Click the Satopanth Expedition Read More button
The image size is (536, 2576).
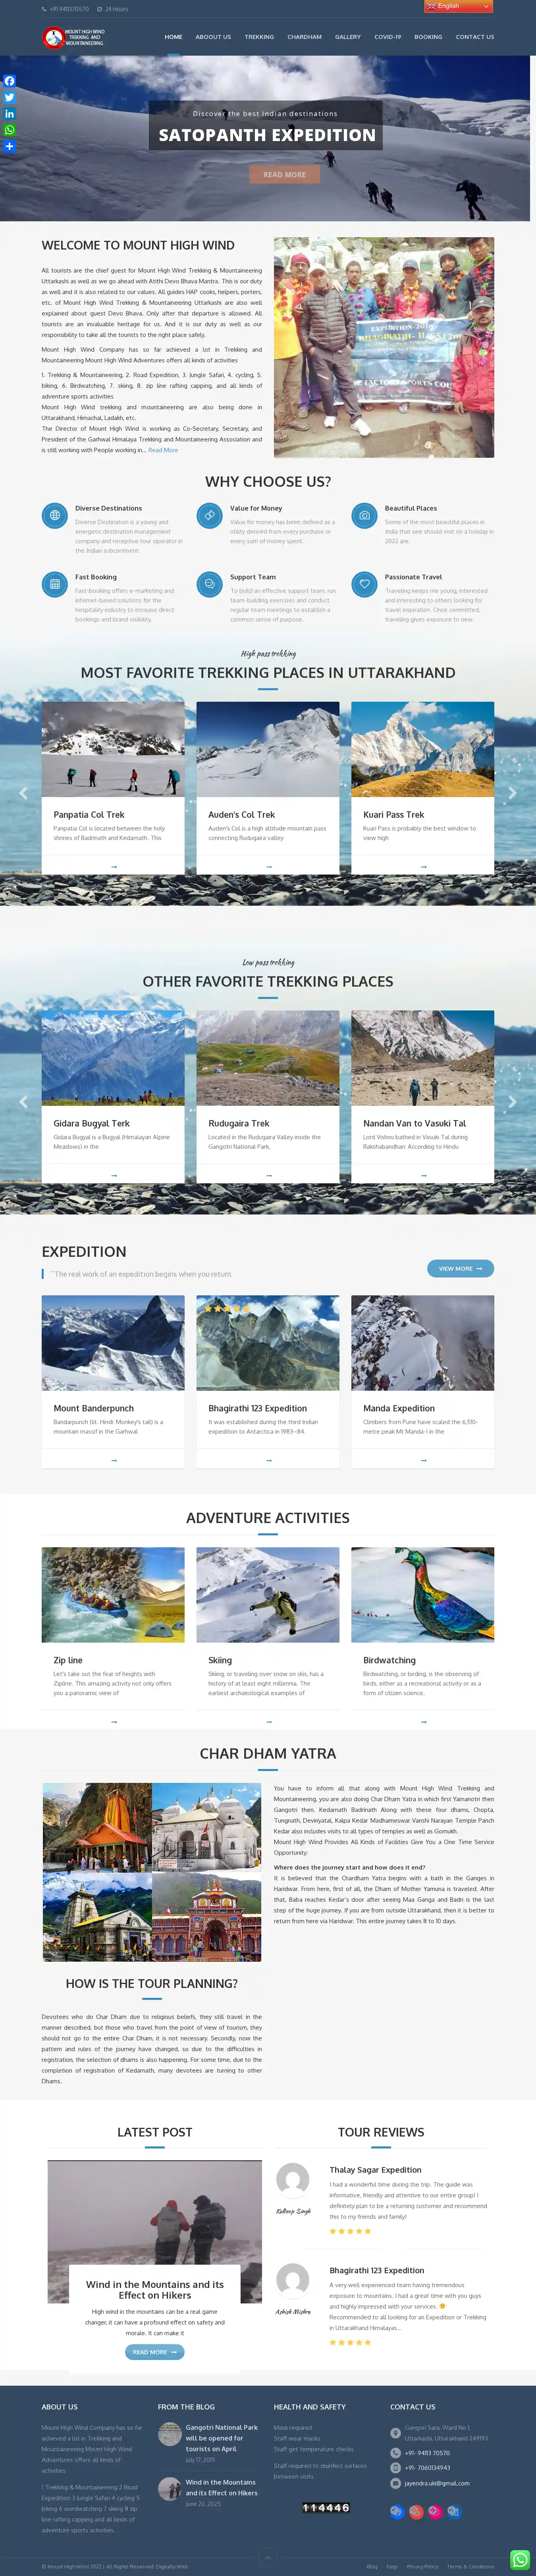[x=285, y=174]
